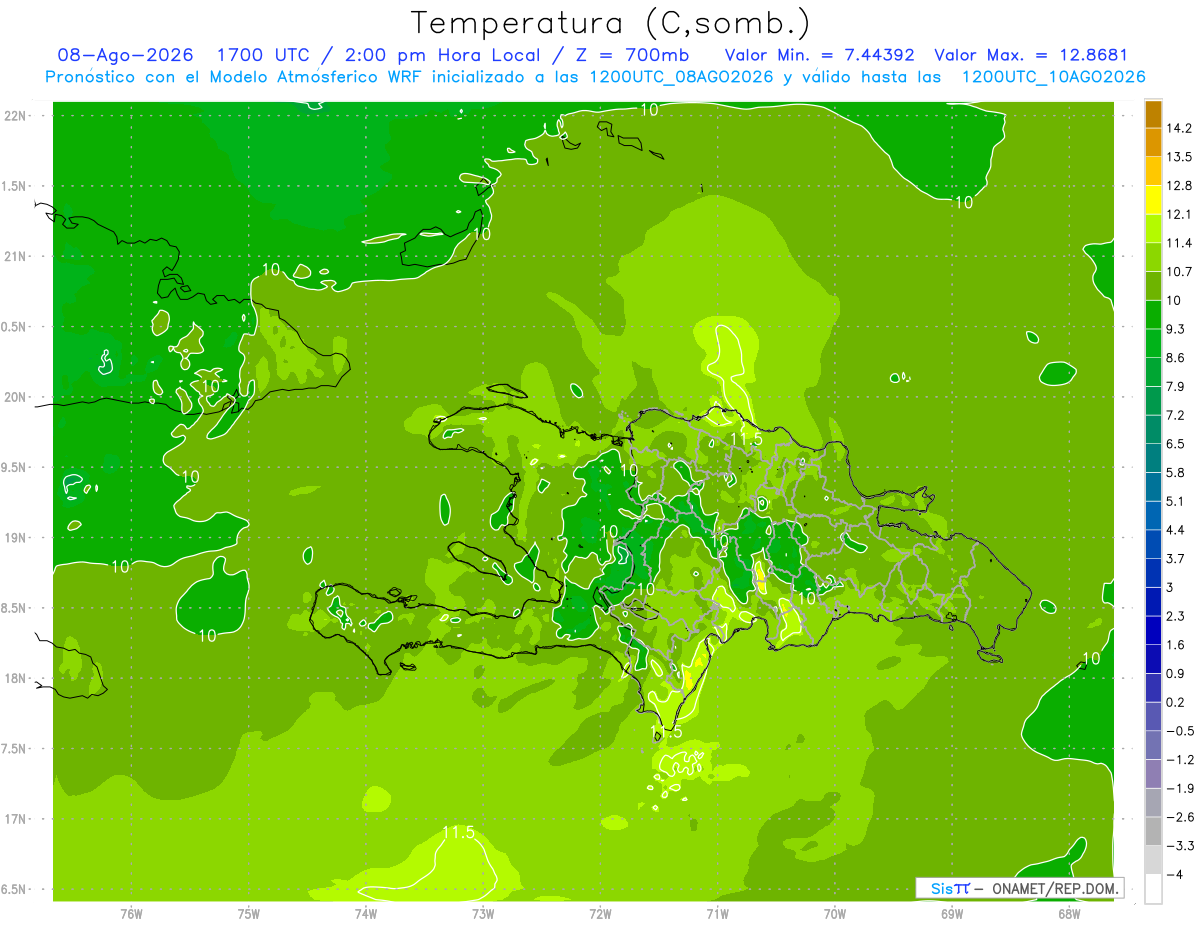
Task: Click the SisTT – ONAMET/REP.DOM. credit box
Action: tap(1019, 888)
